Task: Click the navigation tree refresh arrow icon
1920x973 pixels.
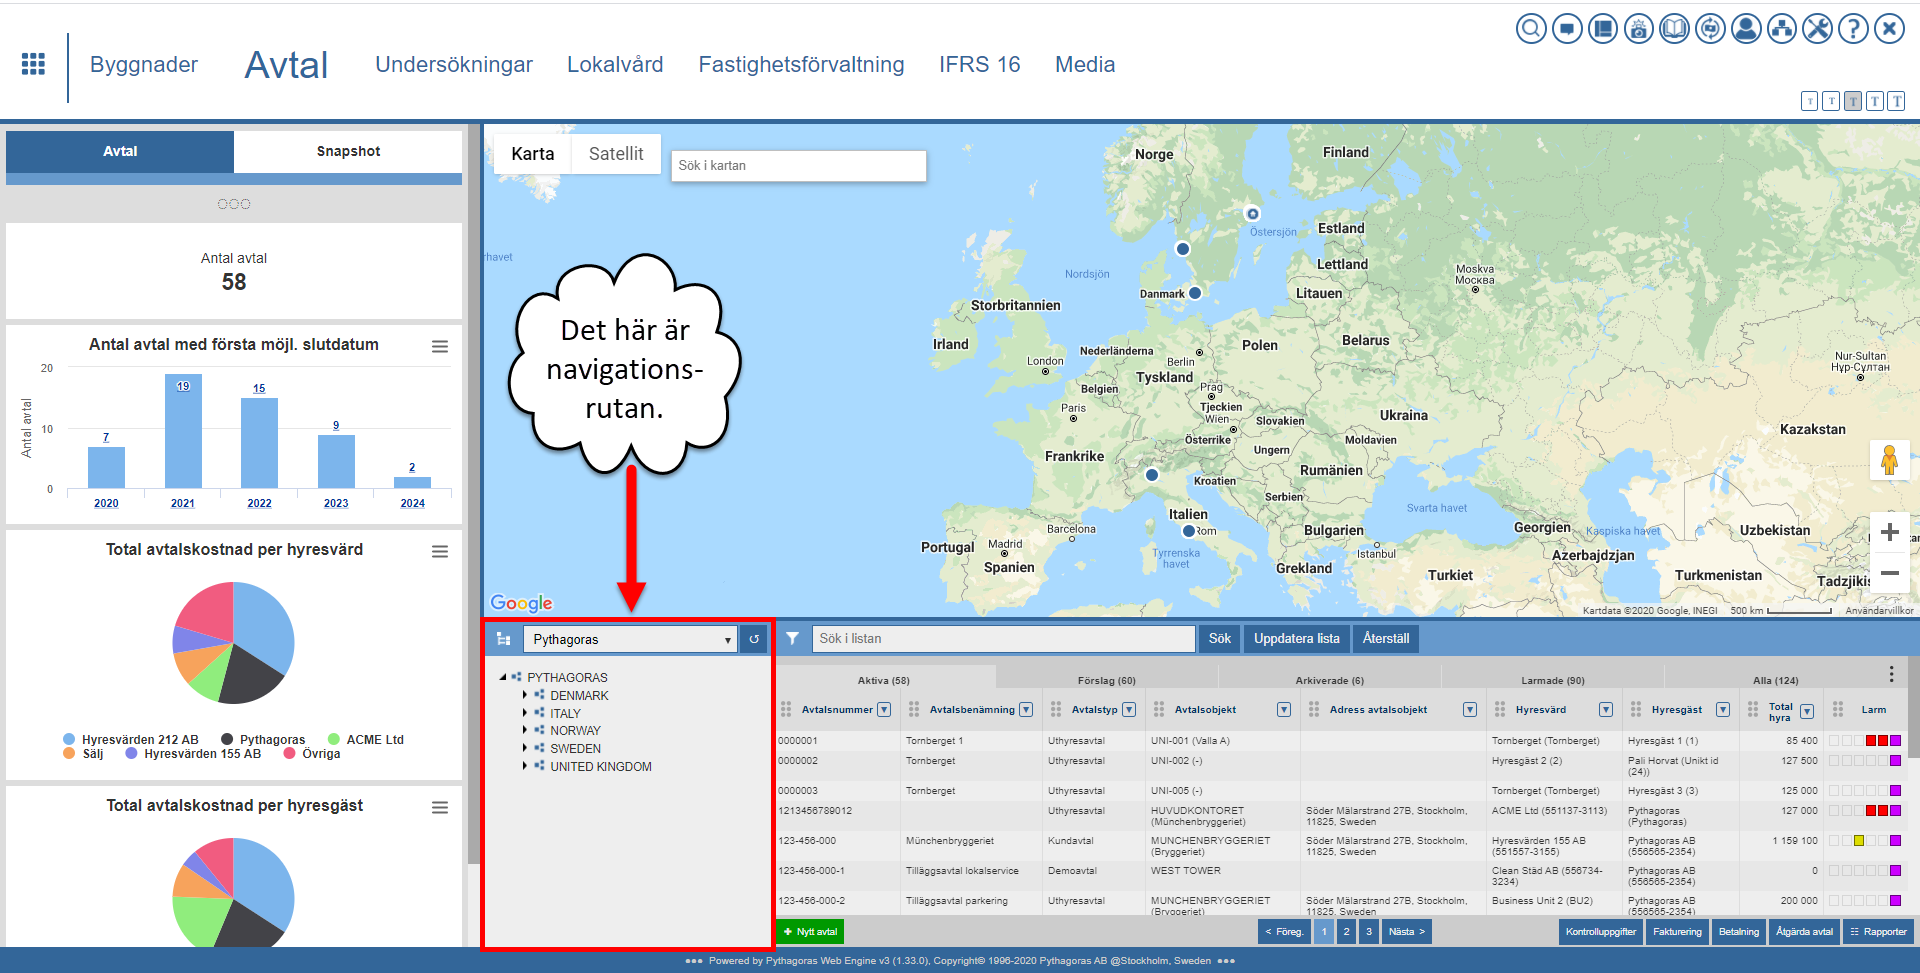Action: (x=754, y=639)
